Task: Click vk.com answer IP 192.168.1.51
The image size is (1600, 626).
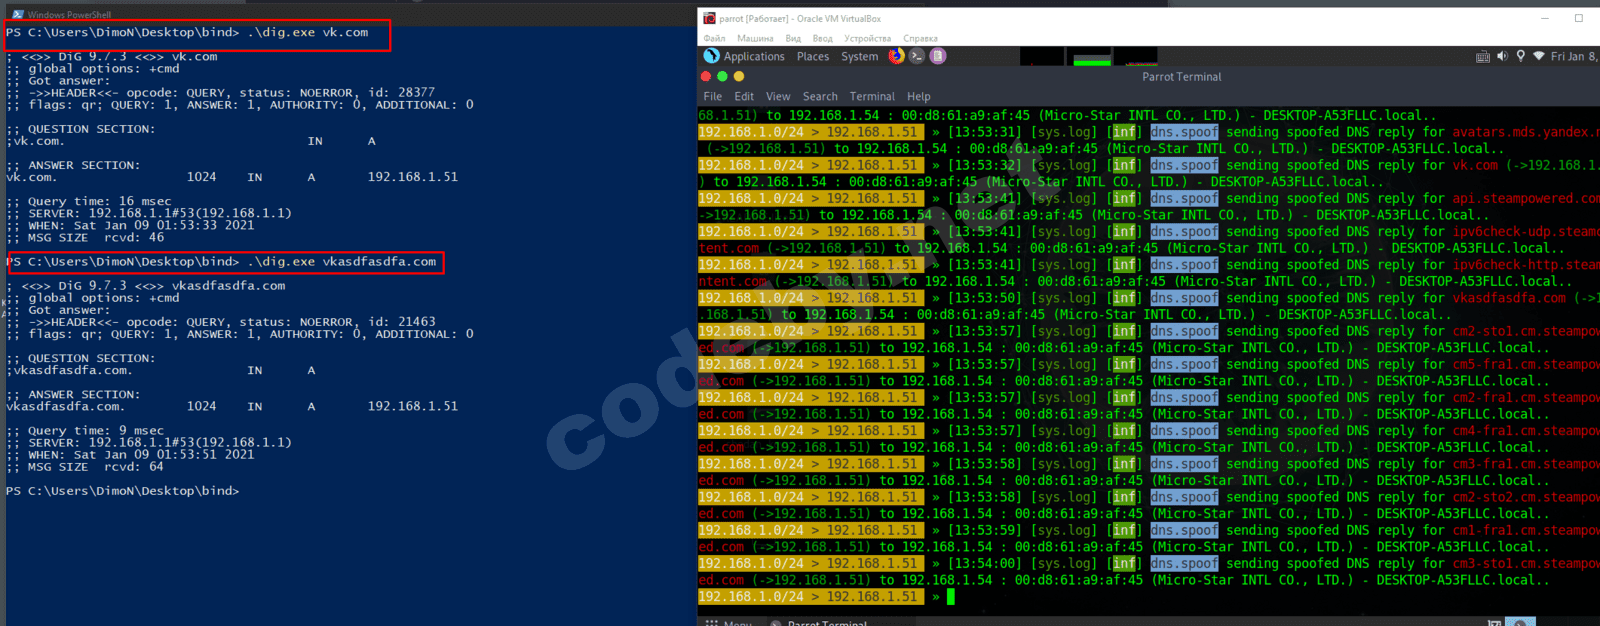Action: [413, 177]
